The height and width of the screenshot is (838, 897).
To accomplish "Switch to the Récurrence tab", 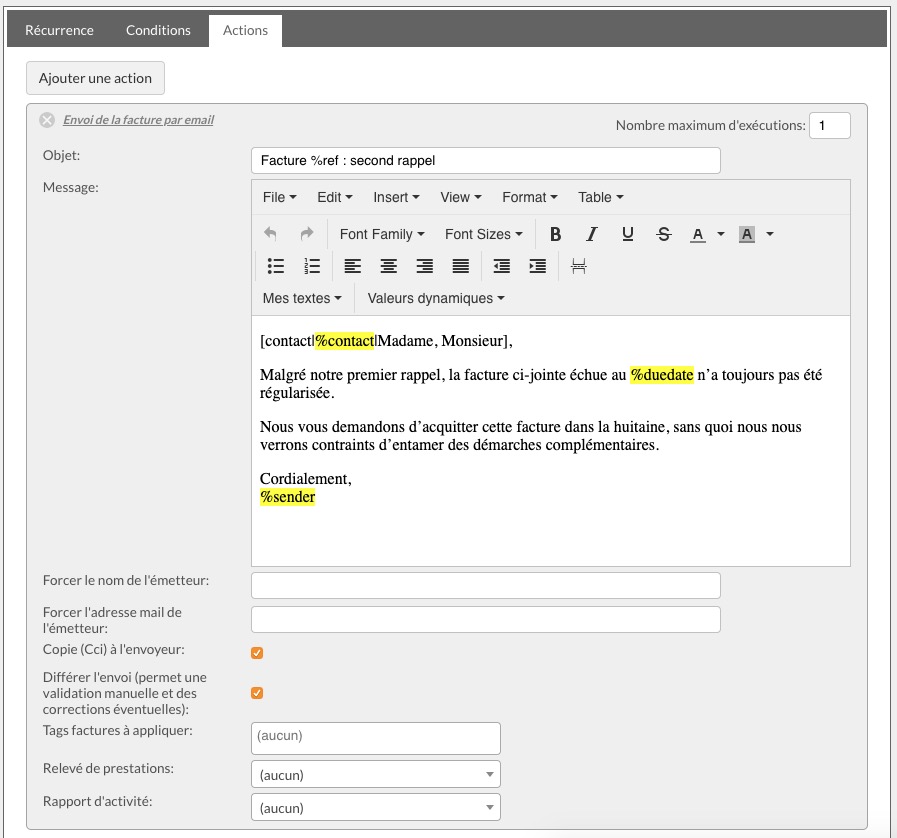I will [59, 30].
